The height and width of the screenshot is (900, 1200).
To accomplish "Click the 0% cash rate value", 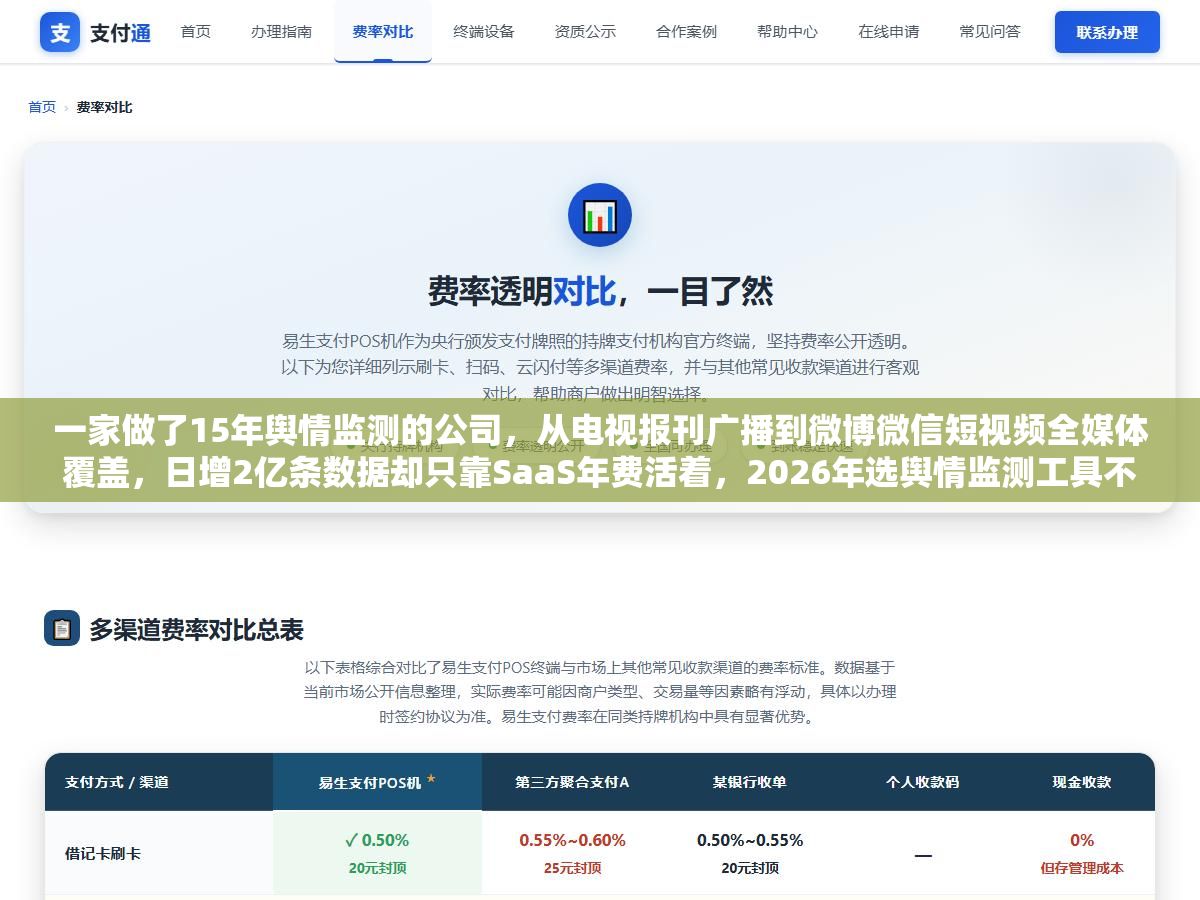I will (x=1082, y=840).
